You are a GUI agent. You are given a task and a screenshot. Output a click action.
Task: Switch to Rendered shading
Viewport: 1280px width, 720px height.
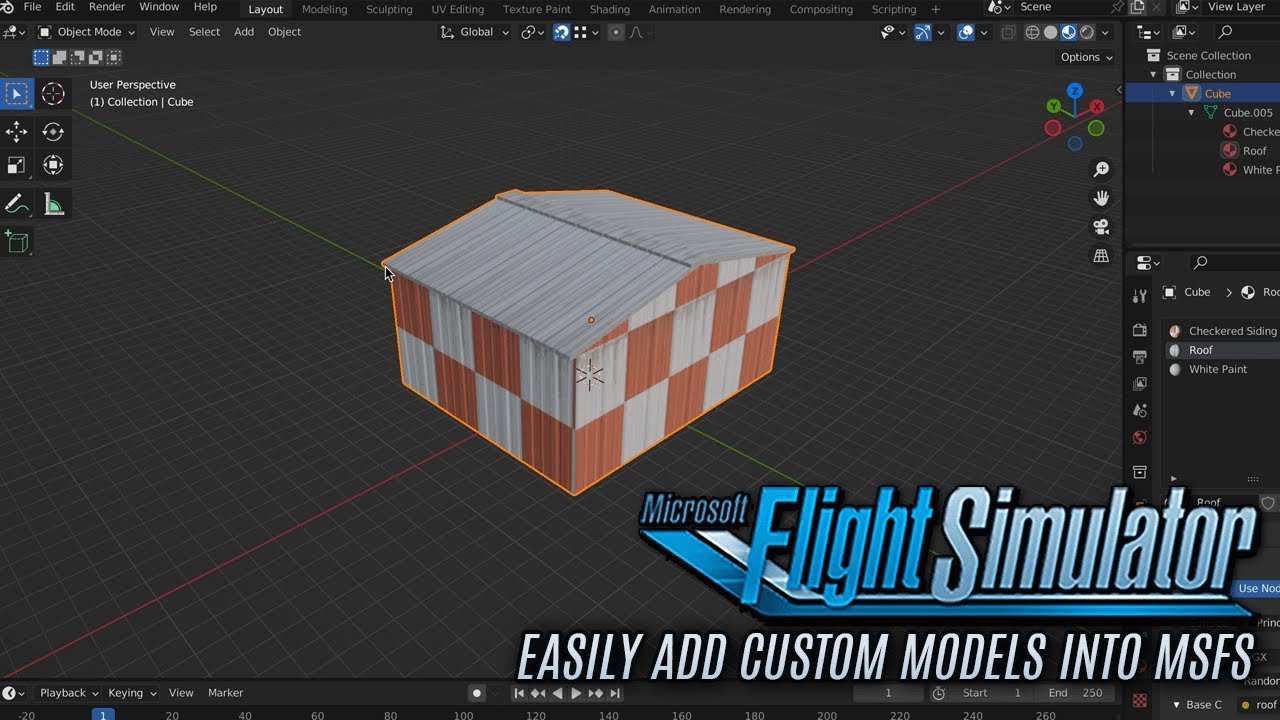[x=1086, y=32]
